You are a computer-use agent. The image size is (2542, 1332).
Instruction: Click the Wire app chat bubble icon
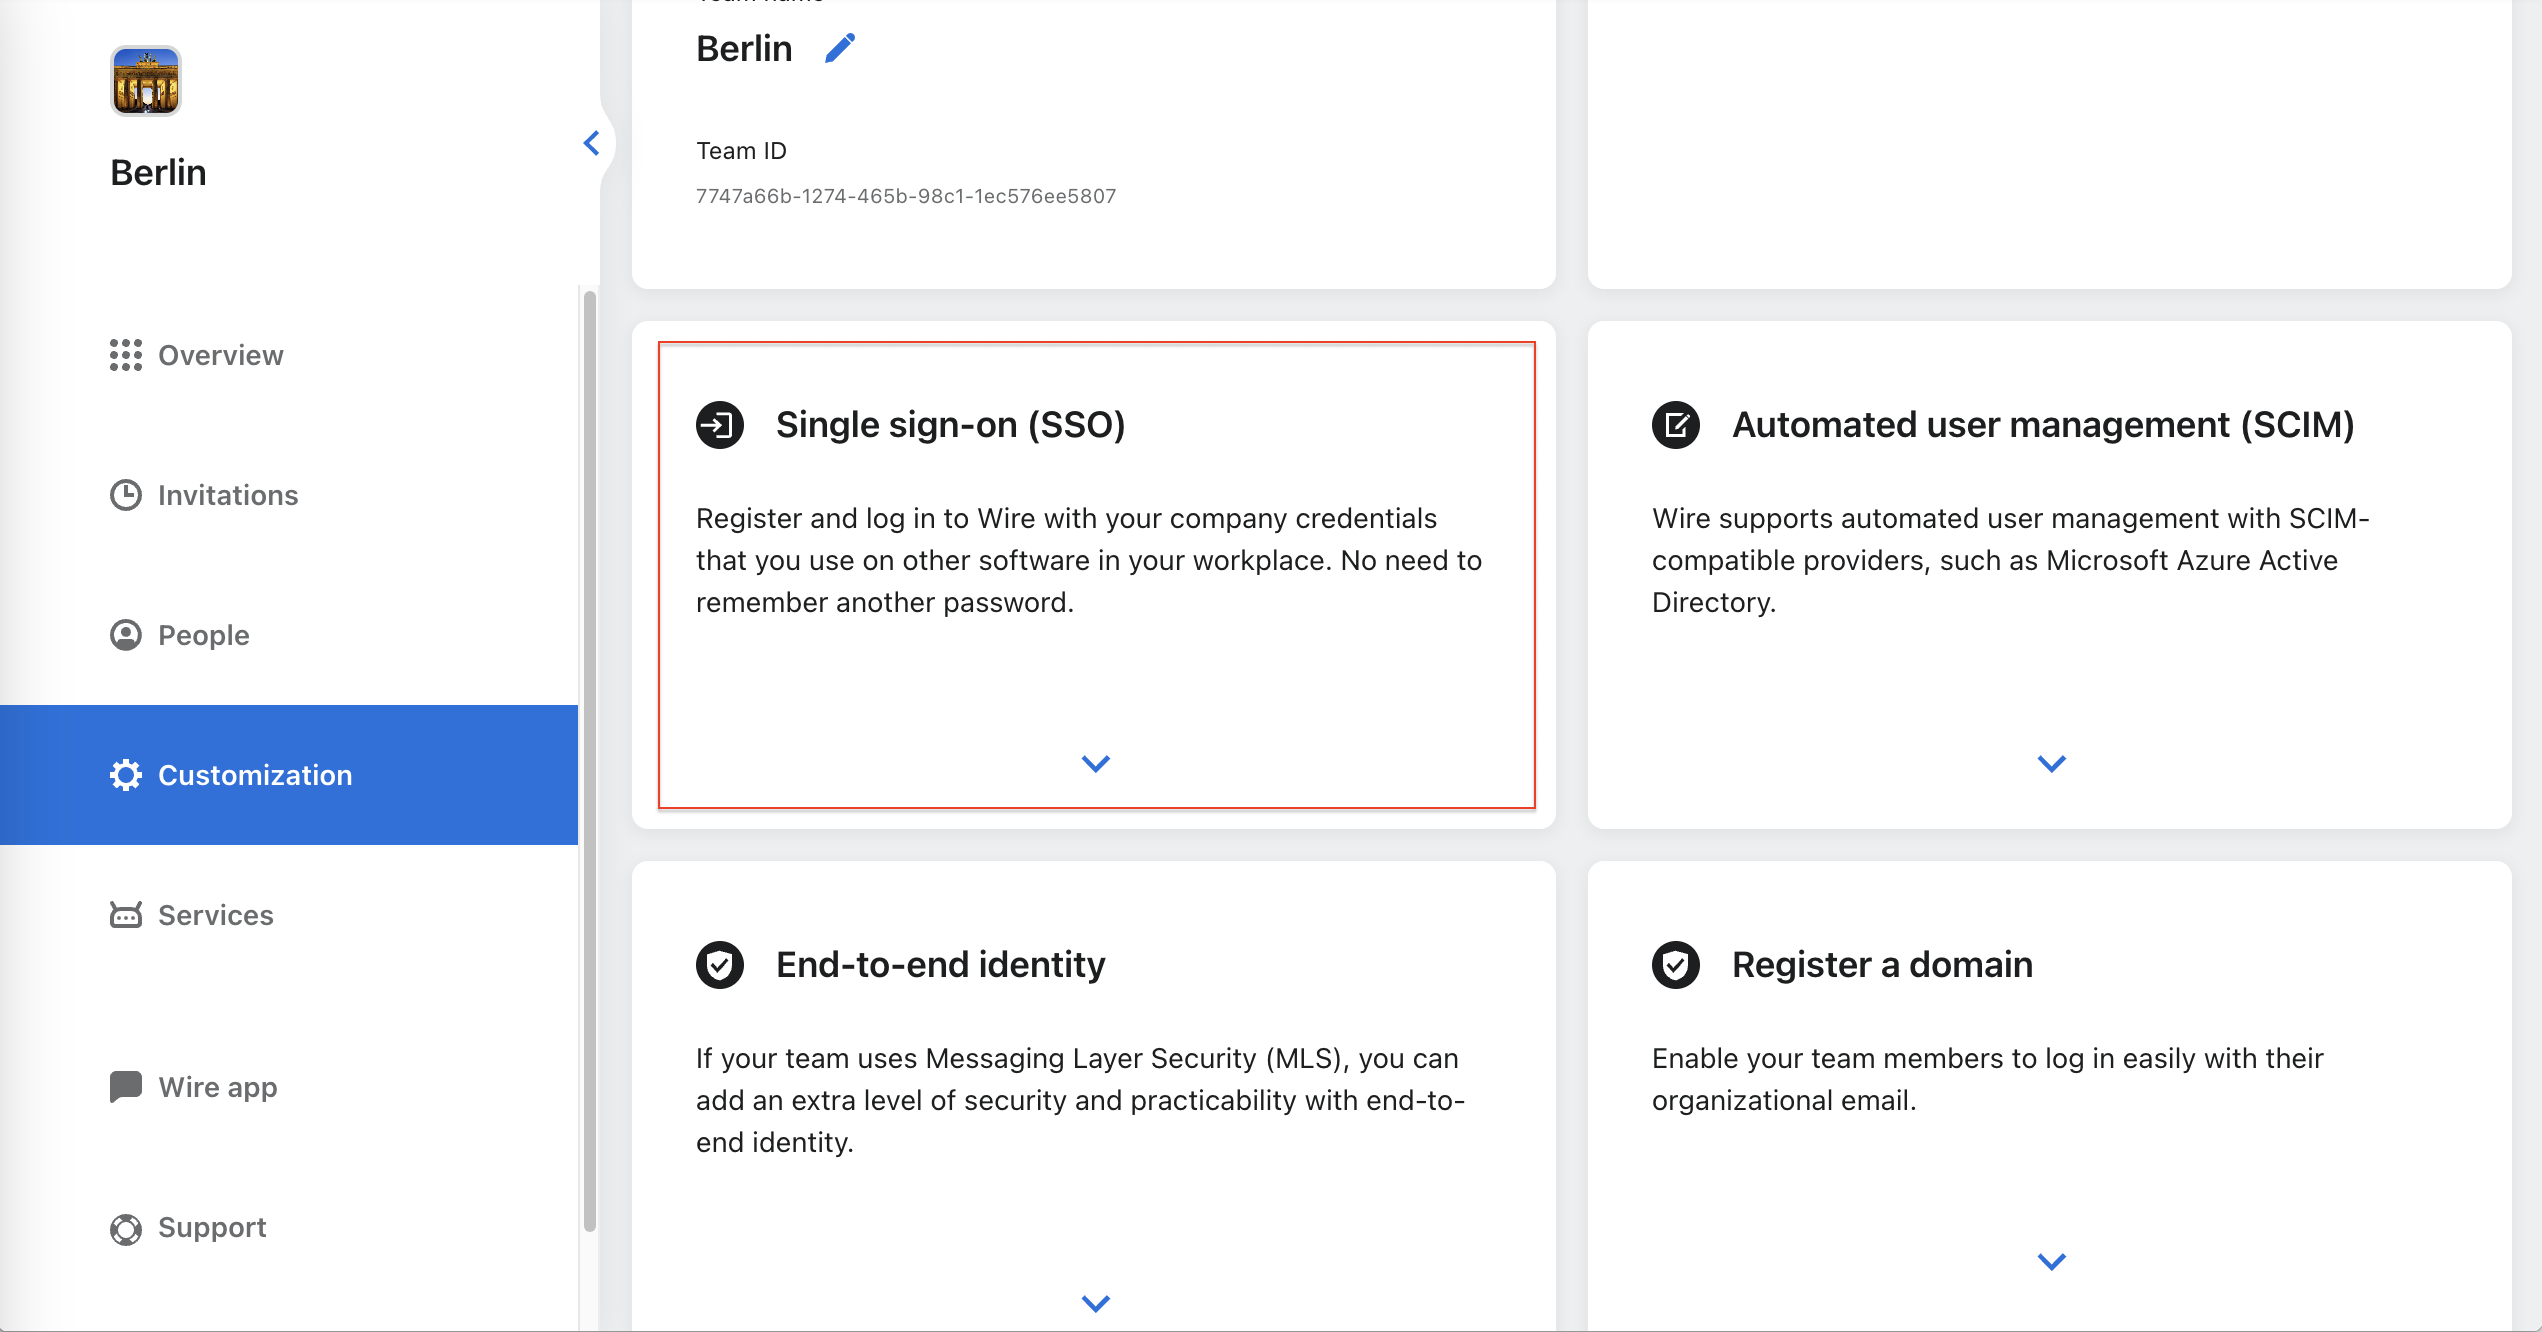click(126, 1086)
